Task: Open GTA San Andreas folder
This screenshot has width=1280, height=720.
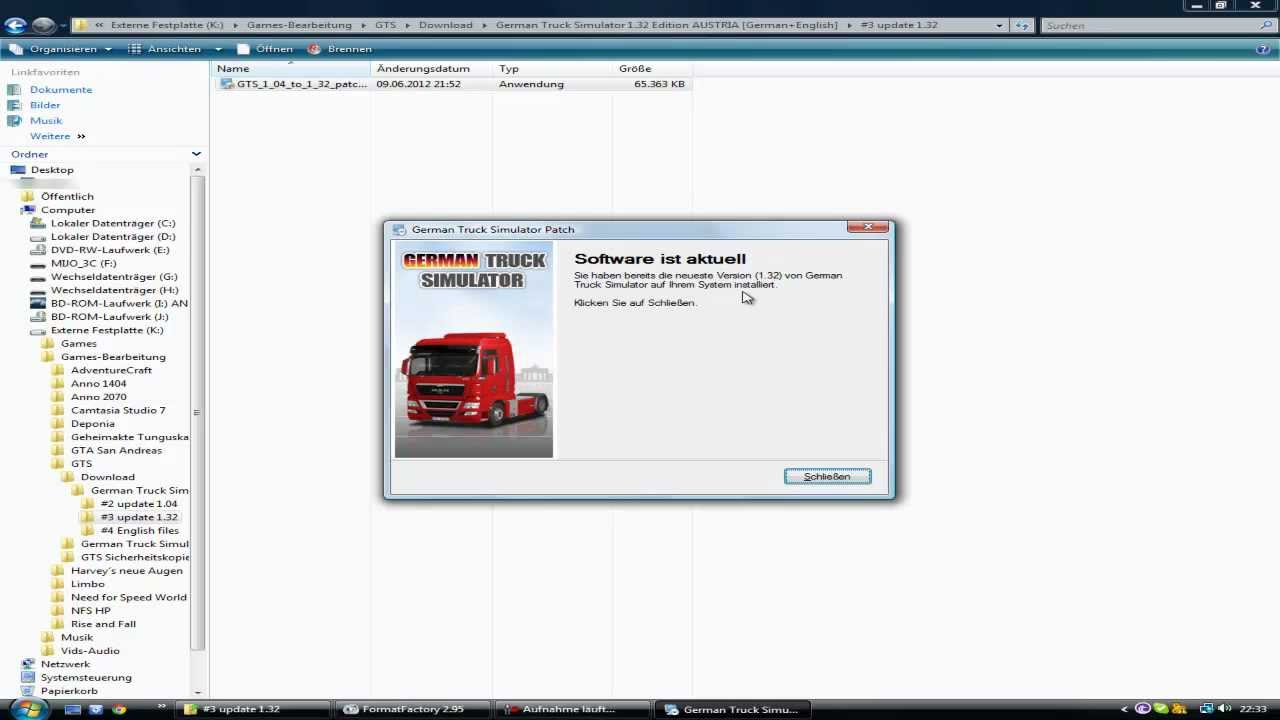Action: point(116,450)
